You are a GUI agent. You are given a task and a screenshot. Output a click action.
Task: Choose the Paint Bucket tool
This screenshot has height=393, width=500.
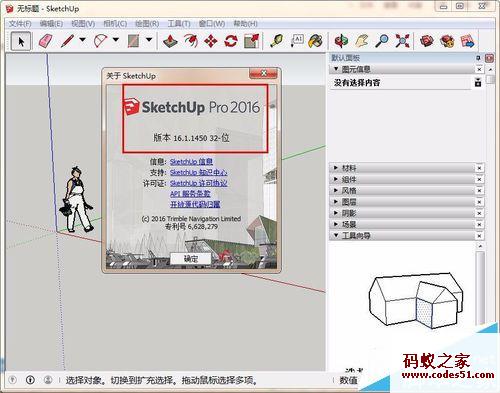pyautogui.click(x=315, y=41)
